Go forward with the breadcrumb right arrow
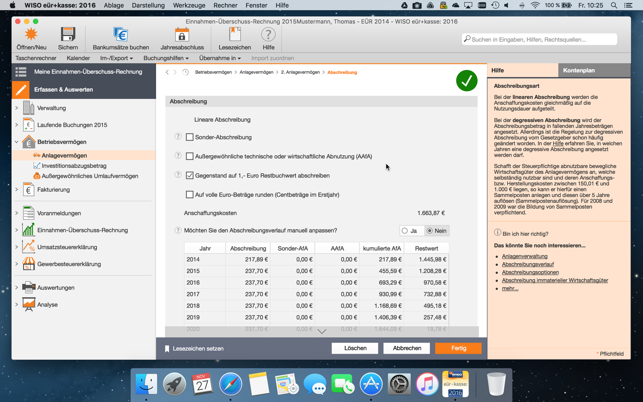The height and width of the screenshot is (402, 643). 175,72
